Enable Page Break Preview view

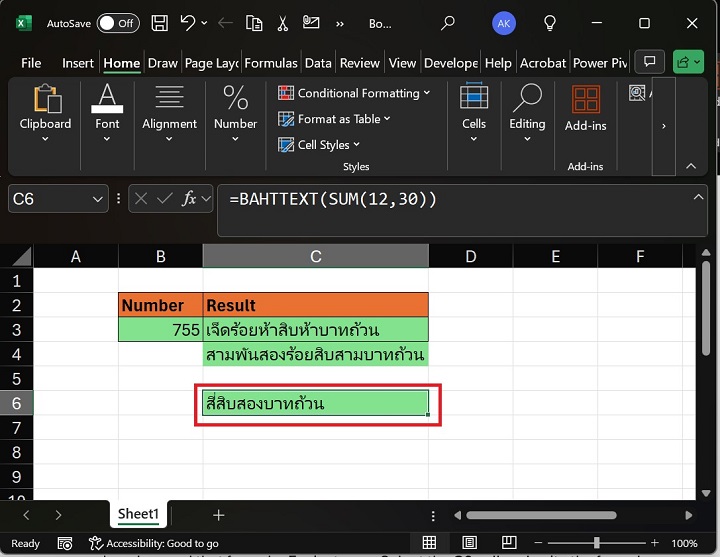(x=509, y=543)
